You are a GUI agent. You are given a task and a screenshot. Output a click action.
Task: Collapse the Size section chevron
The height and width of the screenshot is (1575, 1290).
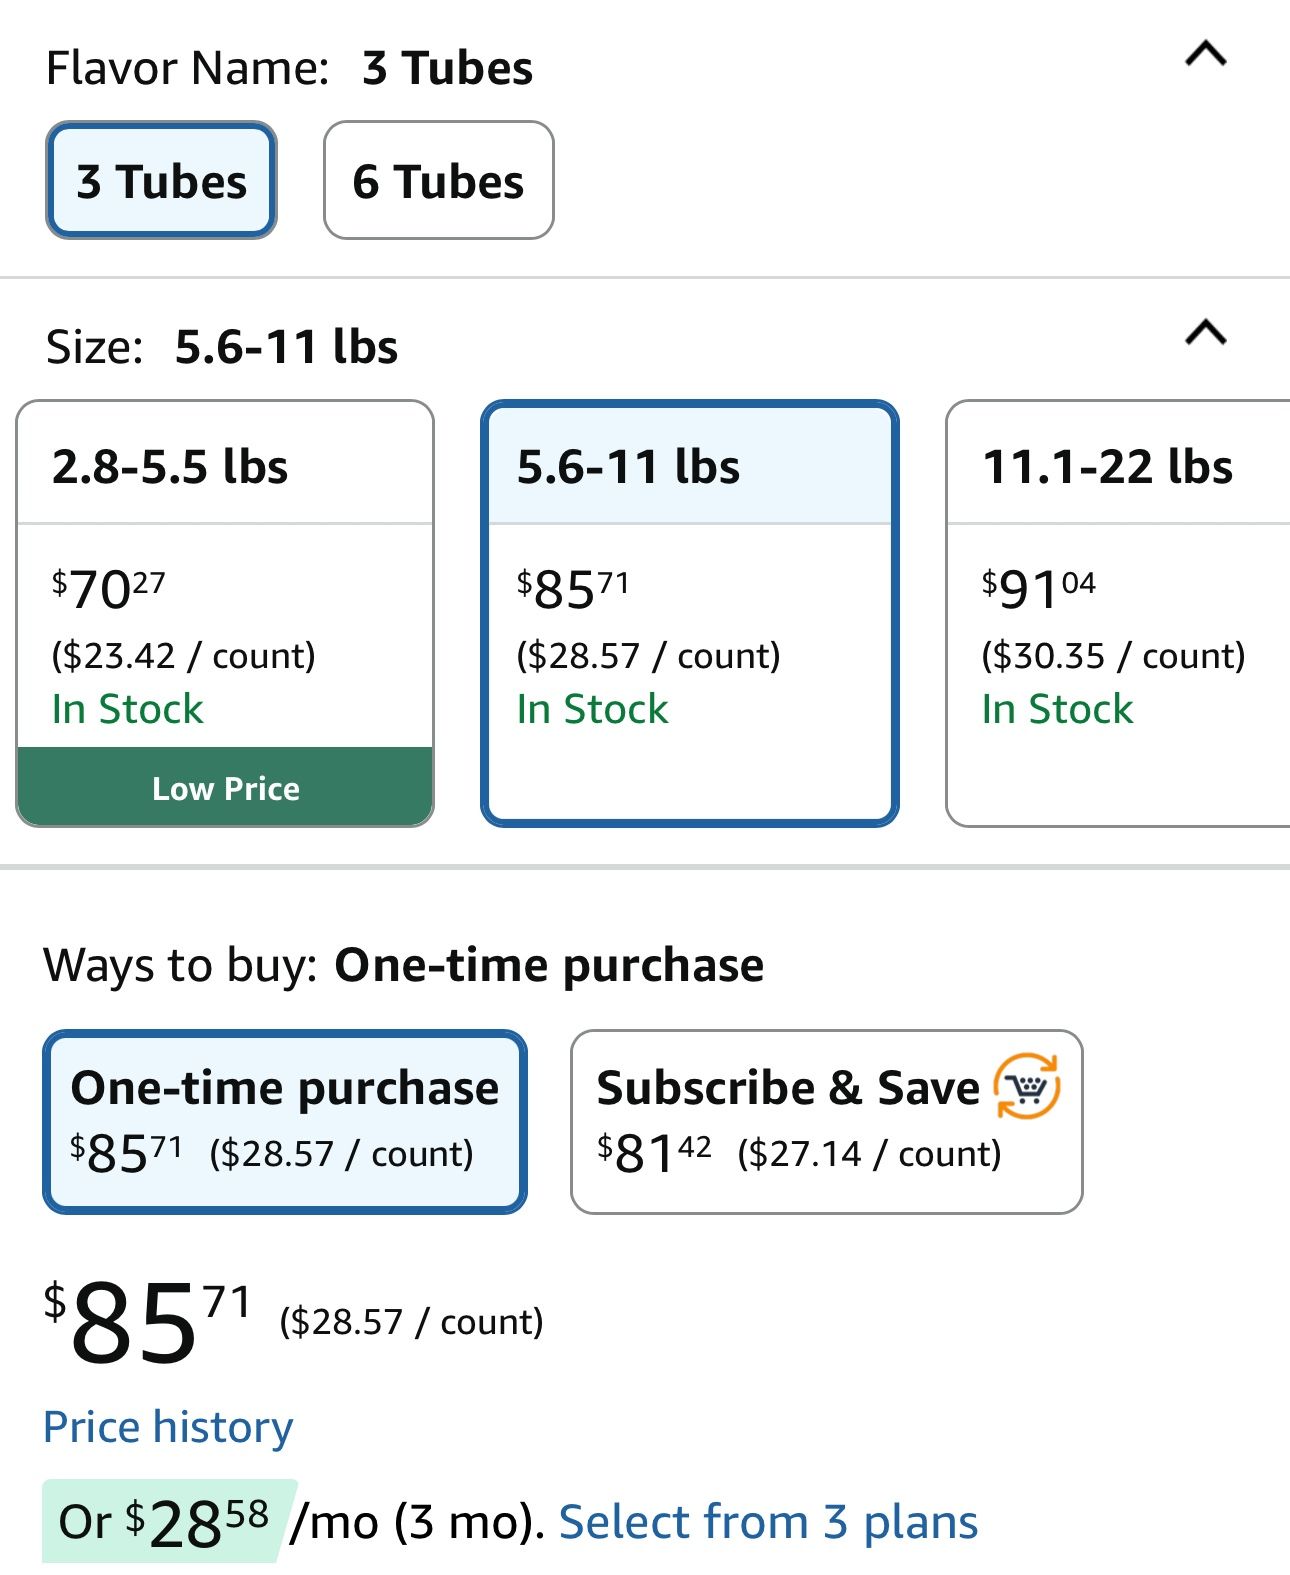(1205, 332)
